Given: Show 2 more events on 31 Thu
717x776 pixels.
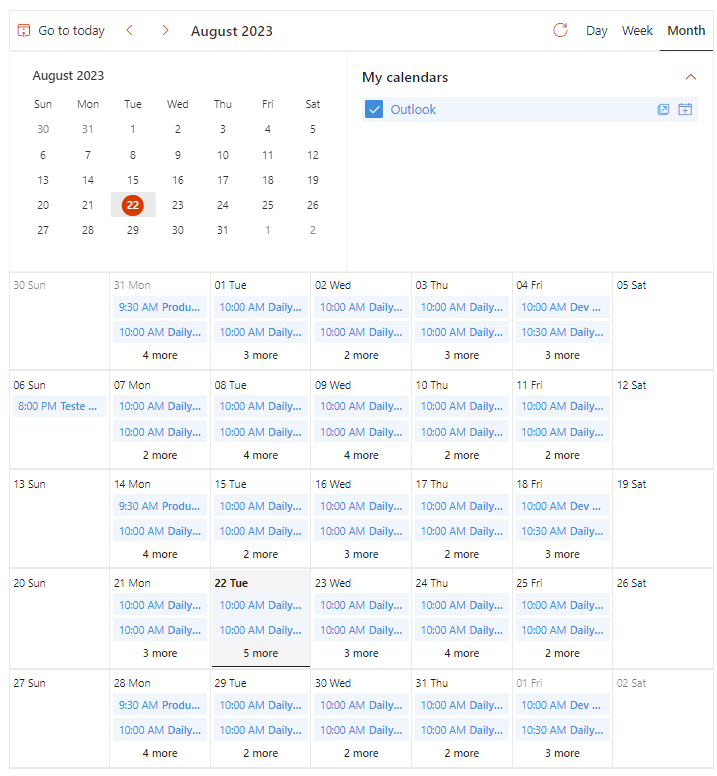Looking at the screenshot, I should click(x=461, y=753).
